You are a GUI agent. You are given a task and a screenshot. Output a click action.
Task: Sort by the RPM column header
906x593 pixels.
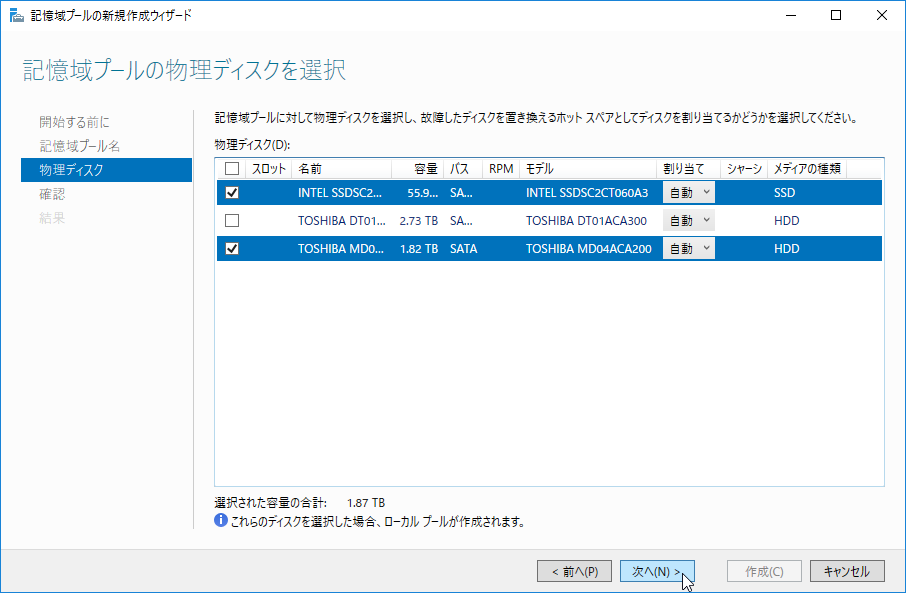click(x=501, y=169)
